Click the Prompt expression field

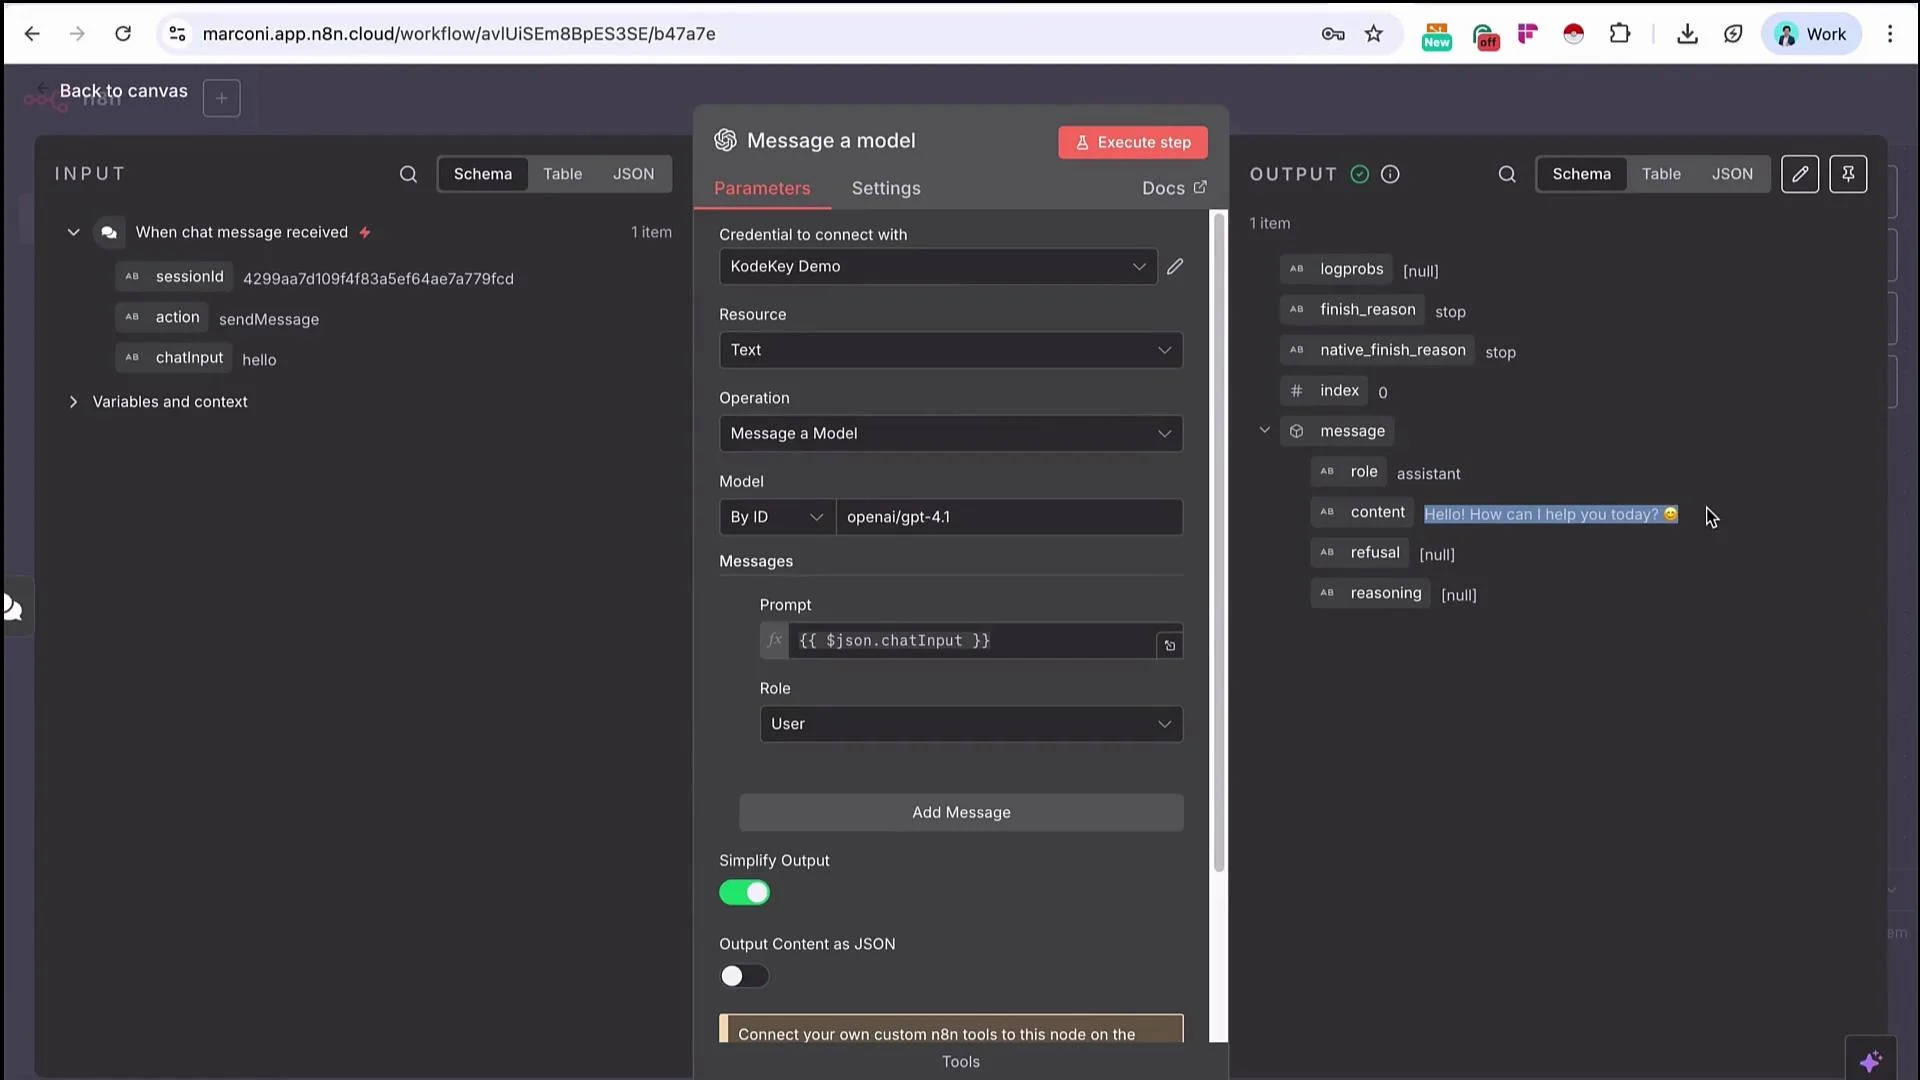coord(972,640)
